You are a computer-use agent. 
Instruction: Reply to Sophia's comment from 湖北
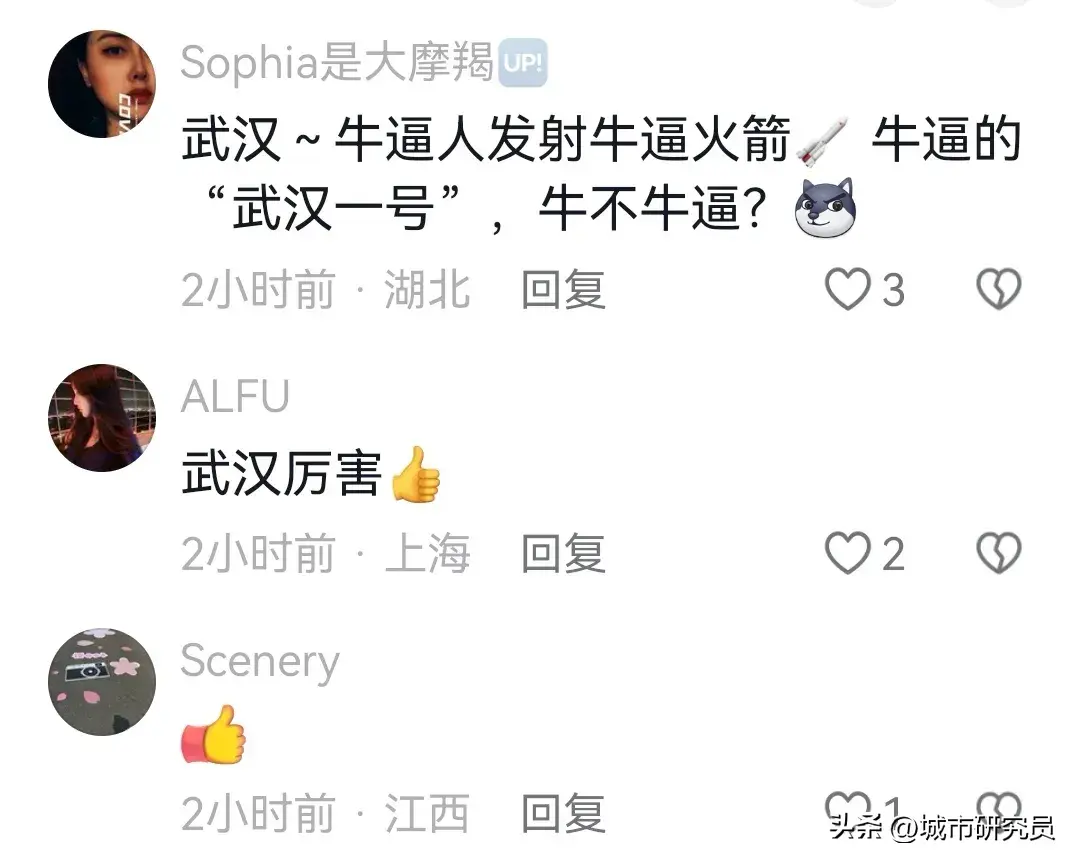click(563, 289)
